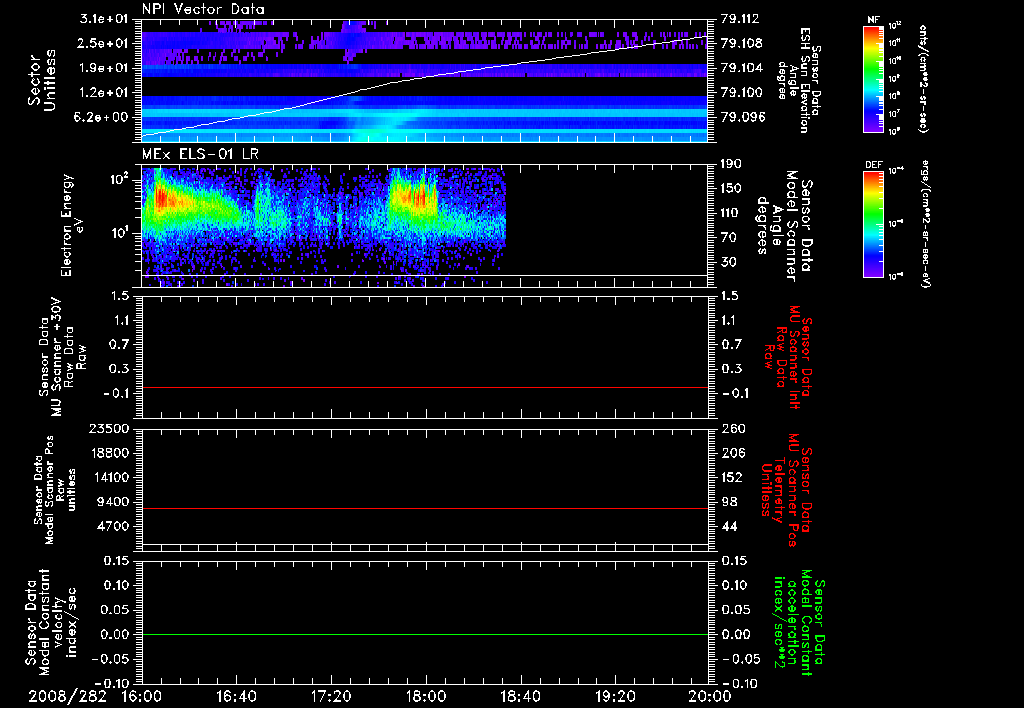This screenshot has height=708, width=1024.
Task: Click the NPI sector spectrogram plot
Action: click(425, 80)
